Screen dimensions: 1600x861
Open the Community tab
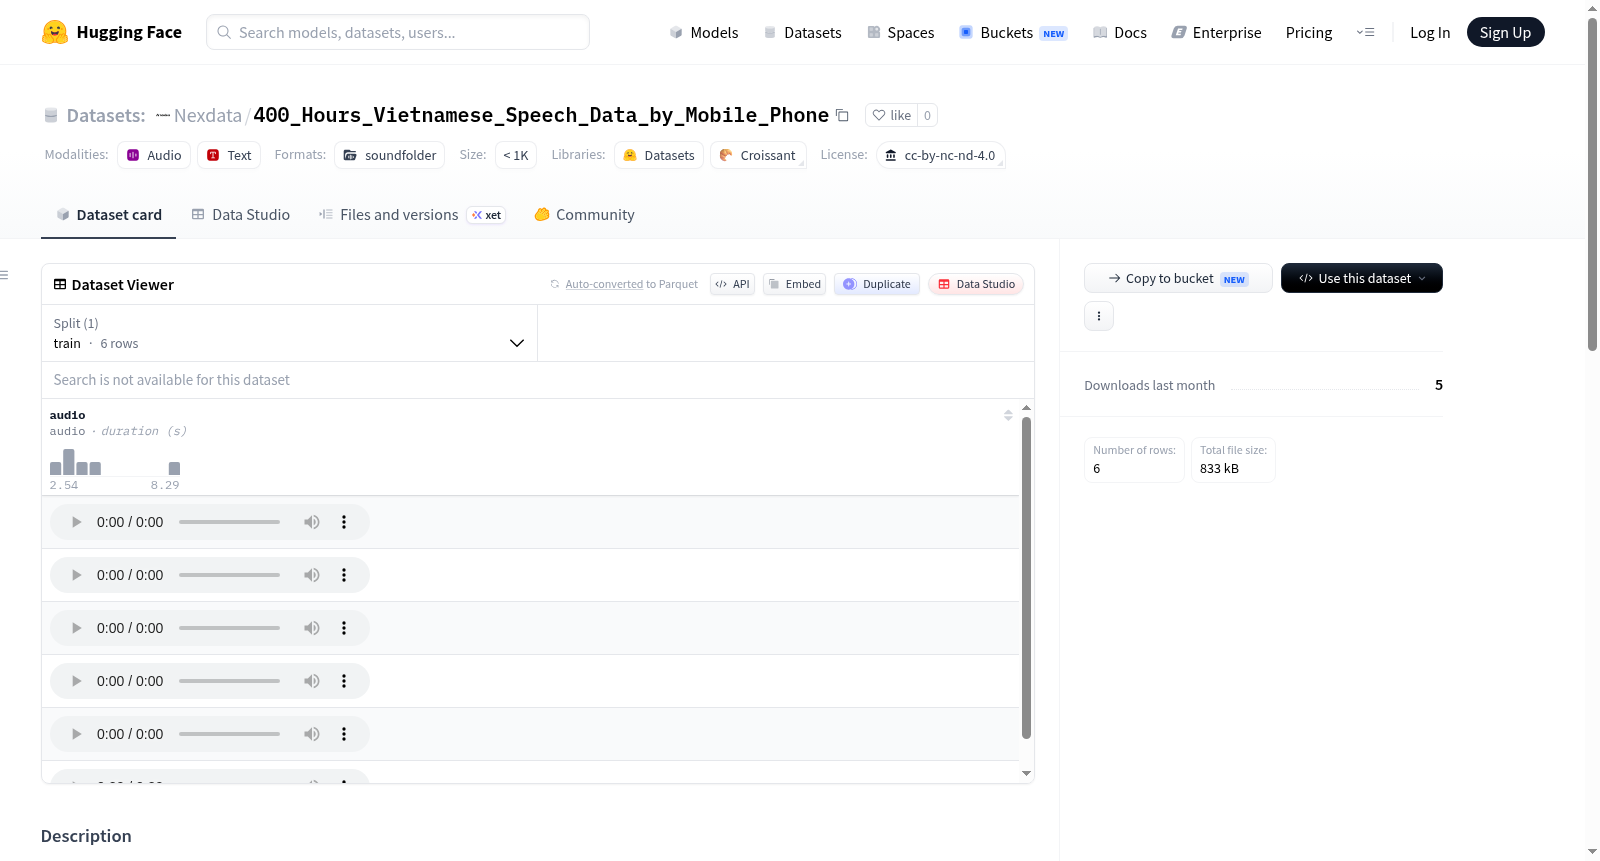pos(585,215)
